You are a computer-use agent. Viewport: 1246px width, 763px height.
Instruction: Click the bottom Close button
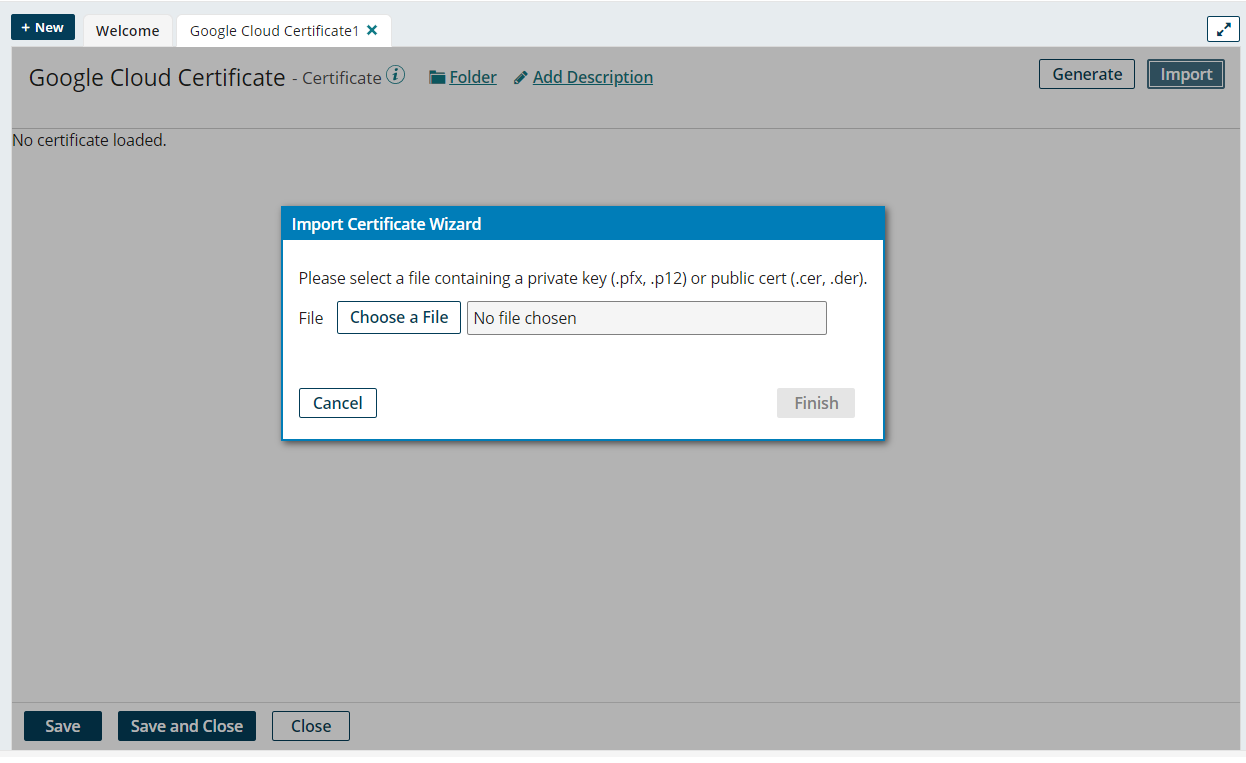point(310,726)
